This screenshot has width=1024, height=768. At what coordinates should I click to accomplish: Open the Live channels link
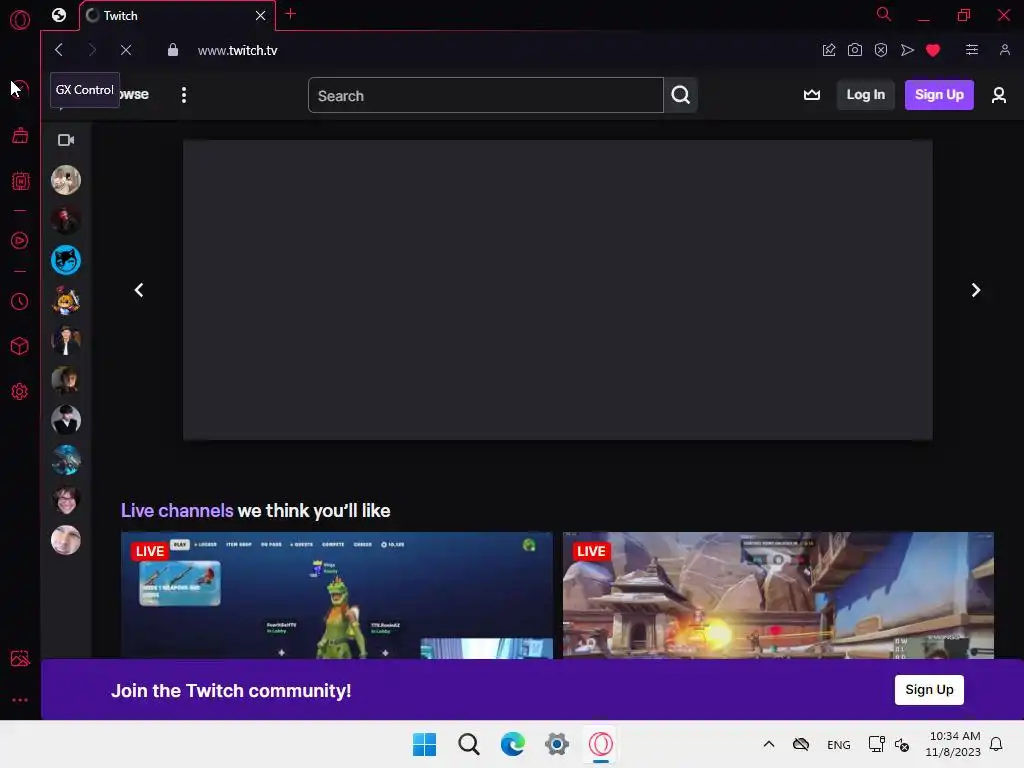tap(177, 511)
